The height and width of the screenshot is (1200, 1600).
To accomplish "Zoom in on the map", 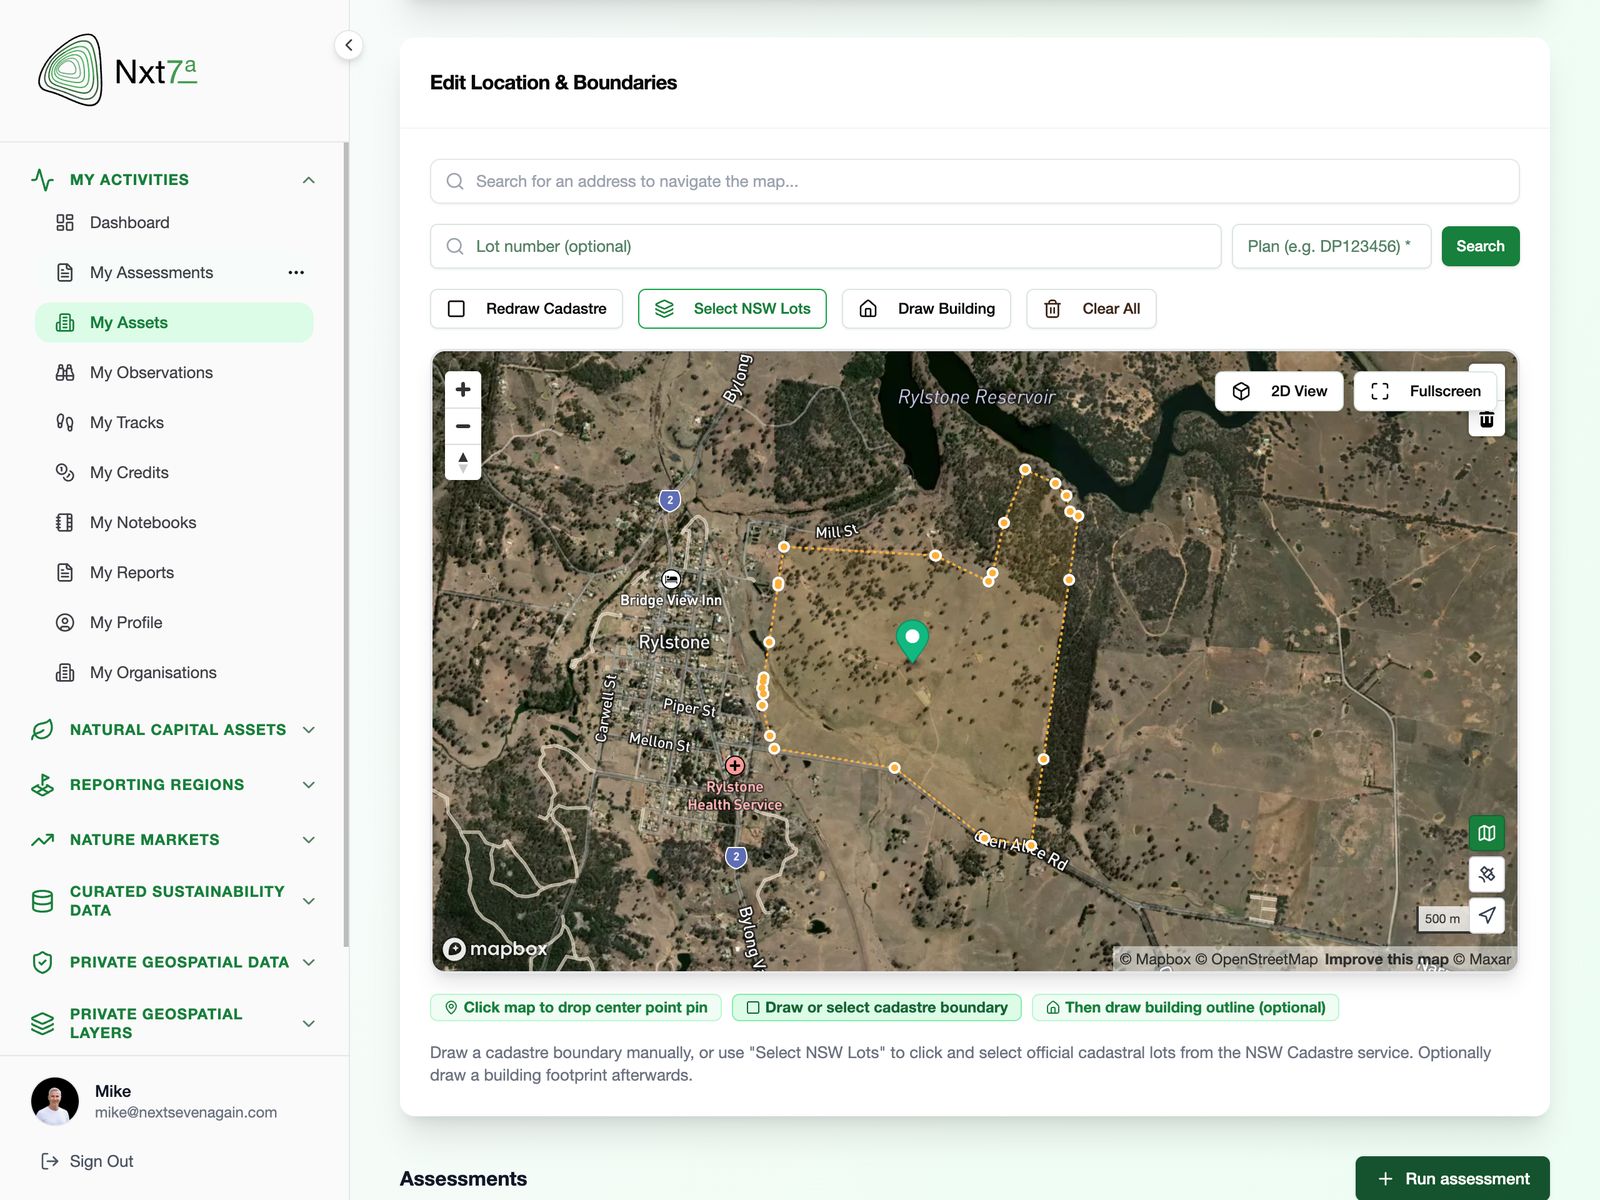I will 463,390.
